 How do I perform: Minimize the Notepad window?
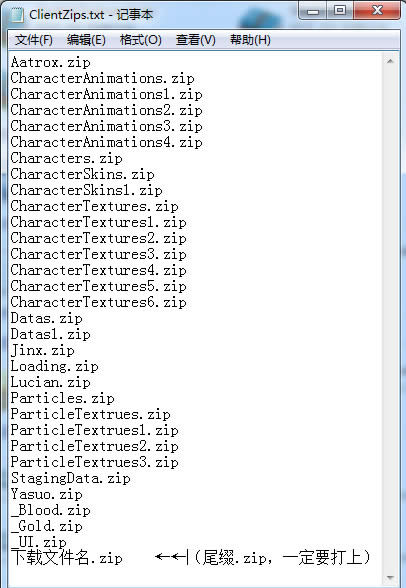click(x=313, y=11)
